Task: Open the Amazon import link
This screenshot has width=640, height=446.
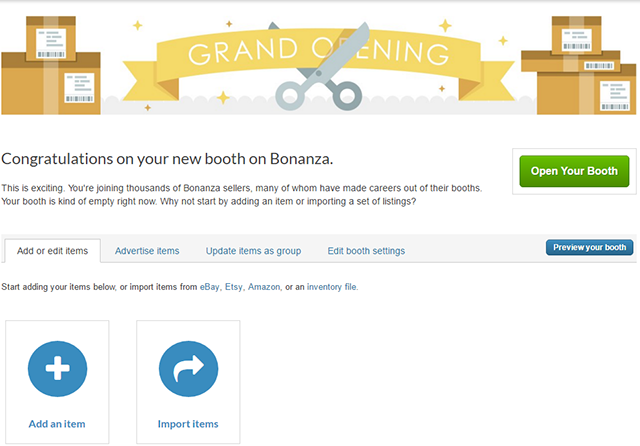Action: pyautogui.click(x=265, y=287)
